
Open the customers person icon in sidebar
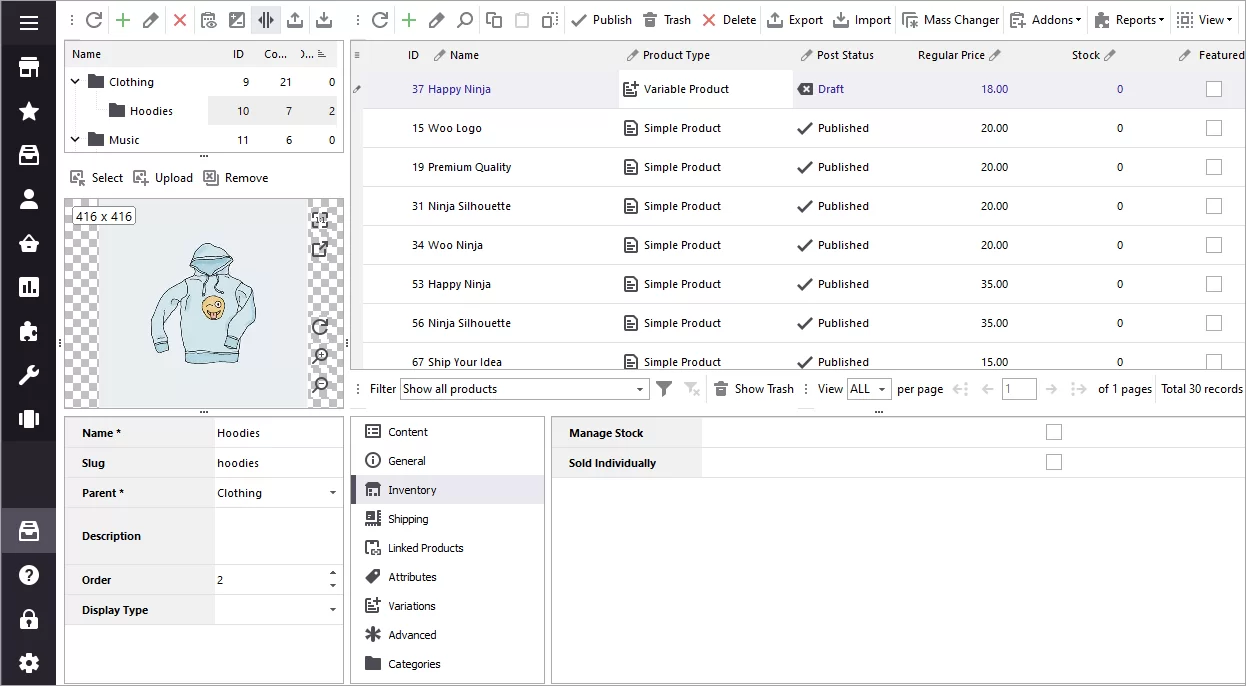[x=29, y=199]
